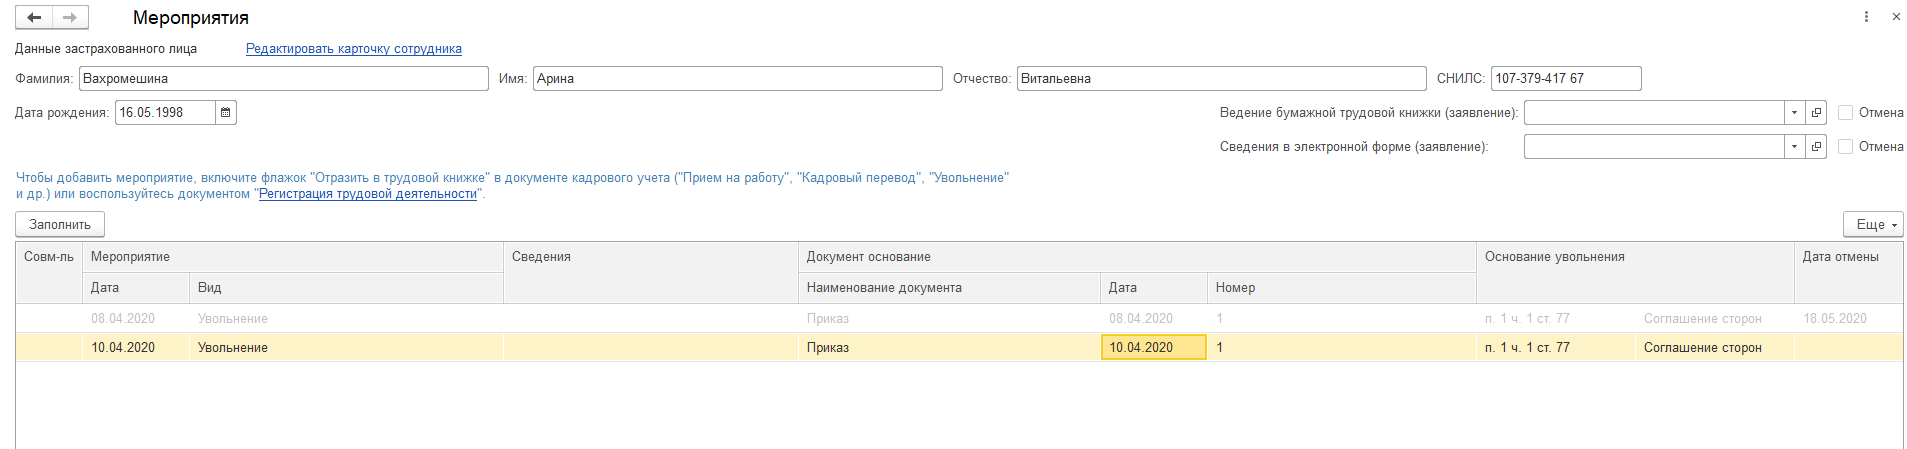Click into the Фамилия field

pos(284,79)
